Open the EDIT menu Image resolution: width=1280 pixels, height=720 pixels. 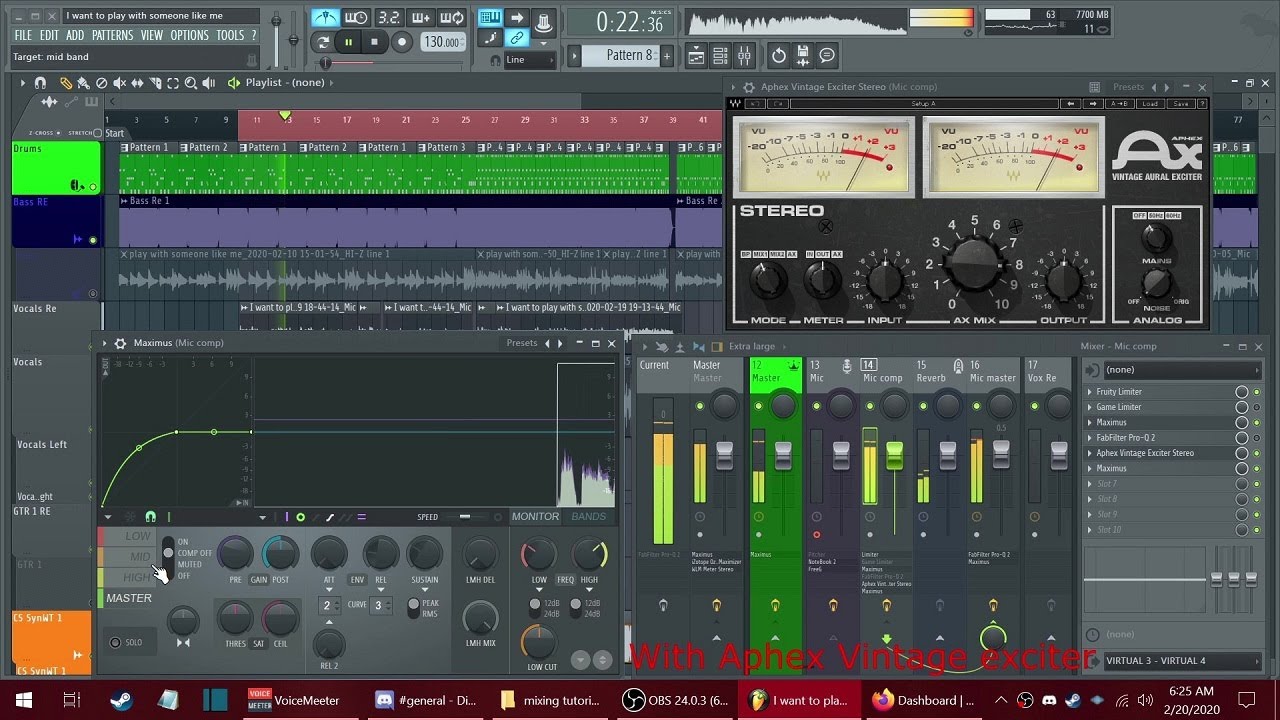(x=49, y=35)
